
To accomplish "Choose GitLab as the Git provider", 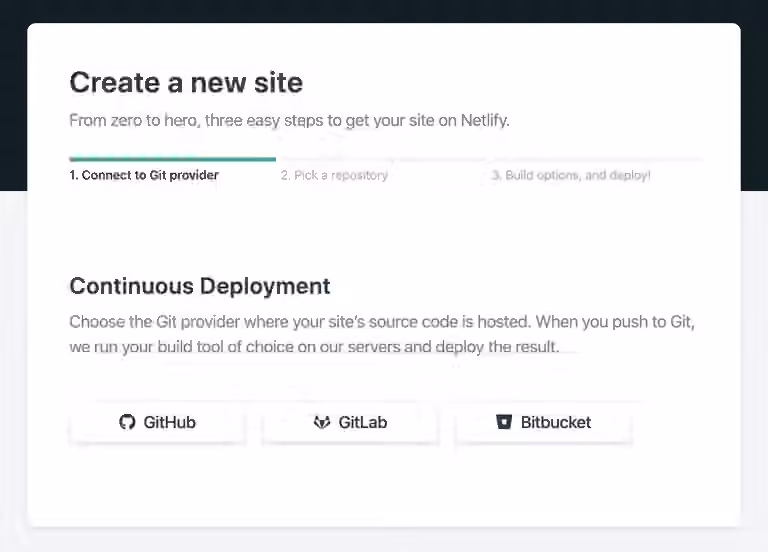I will [350, 422].
